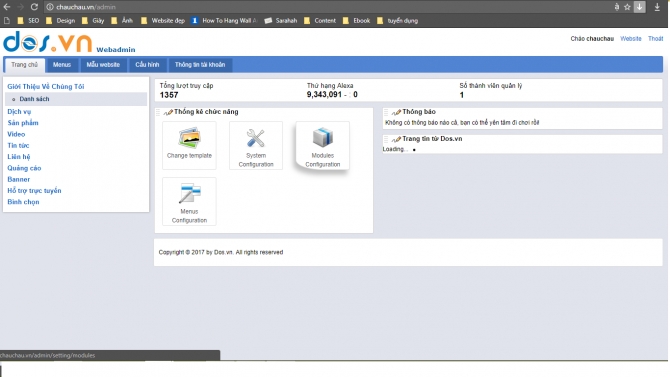The image size is (670, 377).
Task: Open the Change template icon tile
Action: pos(189,145)
